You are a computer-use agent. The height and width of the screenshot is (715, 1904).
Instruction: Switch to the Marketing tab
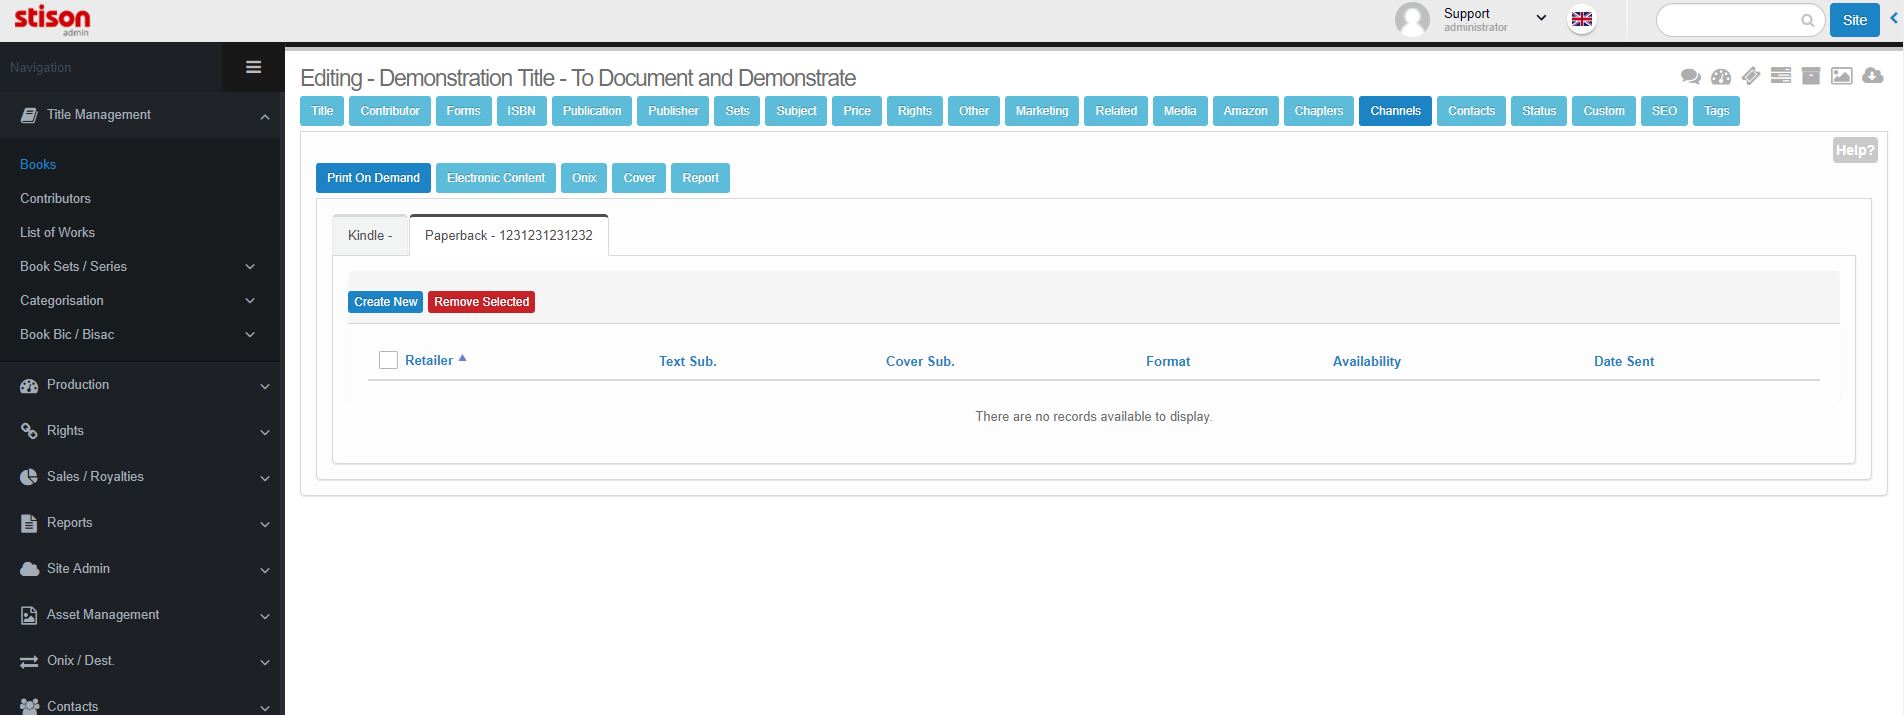tap(1041, 111)
